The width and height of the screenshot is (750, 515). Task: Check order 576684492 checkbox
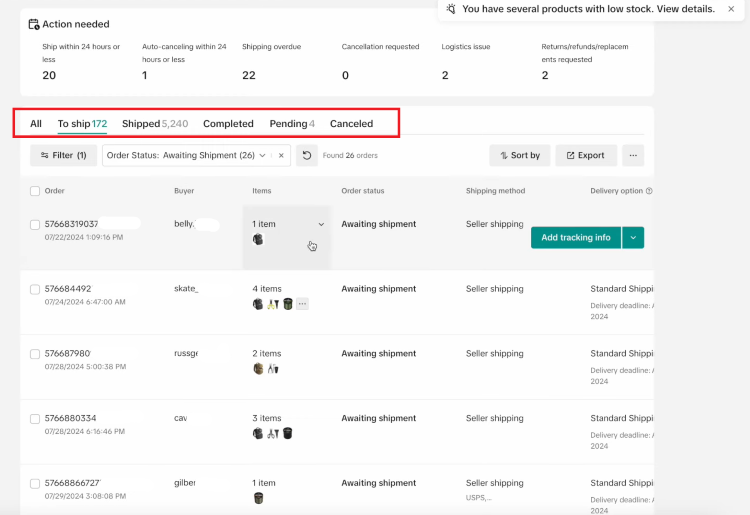point(35,289)
